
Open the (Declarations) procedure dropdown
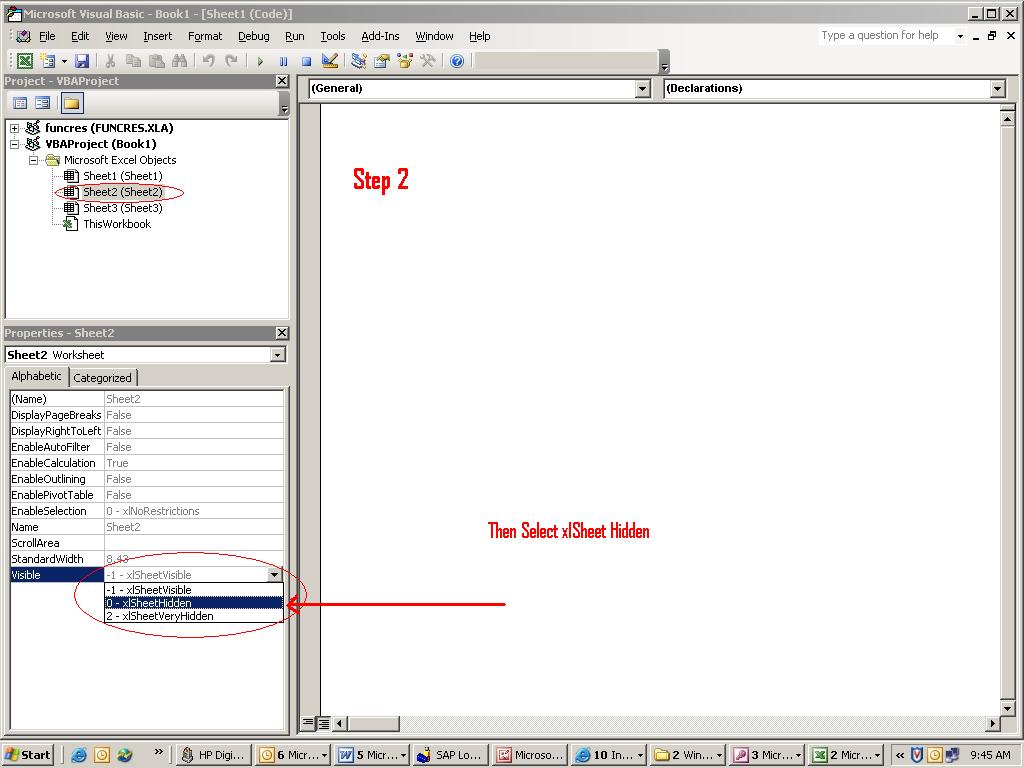997,89
